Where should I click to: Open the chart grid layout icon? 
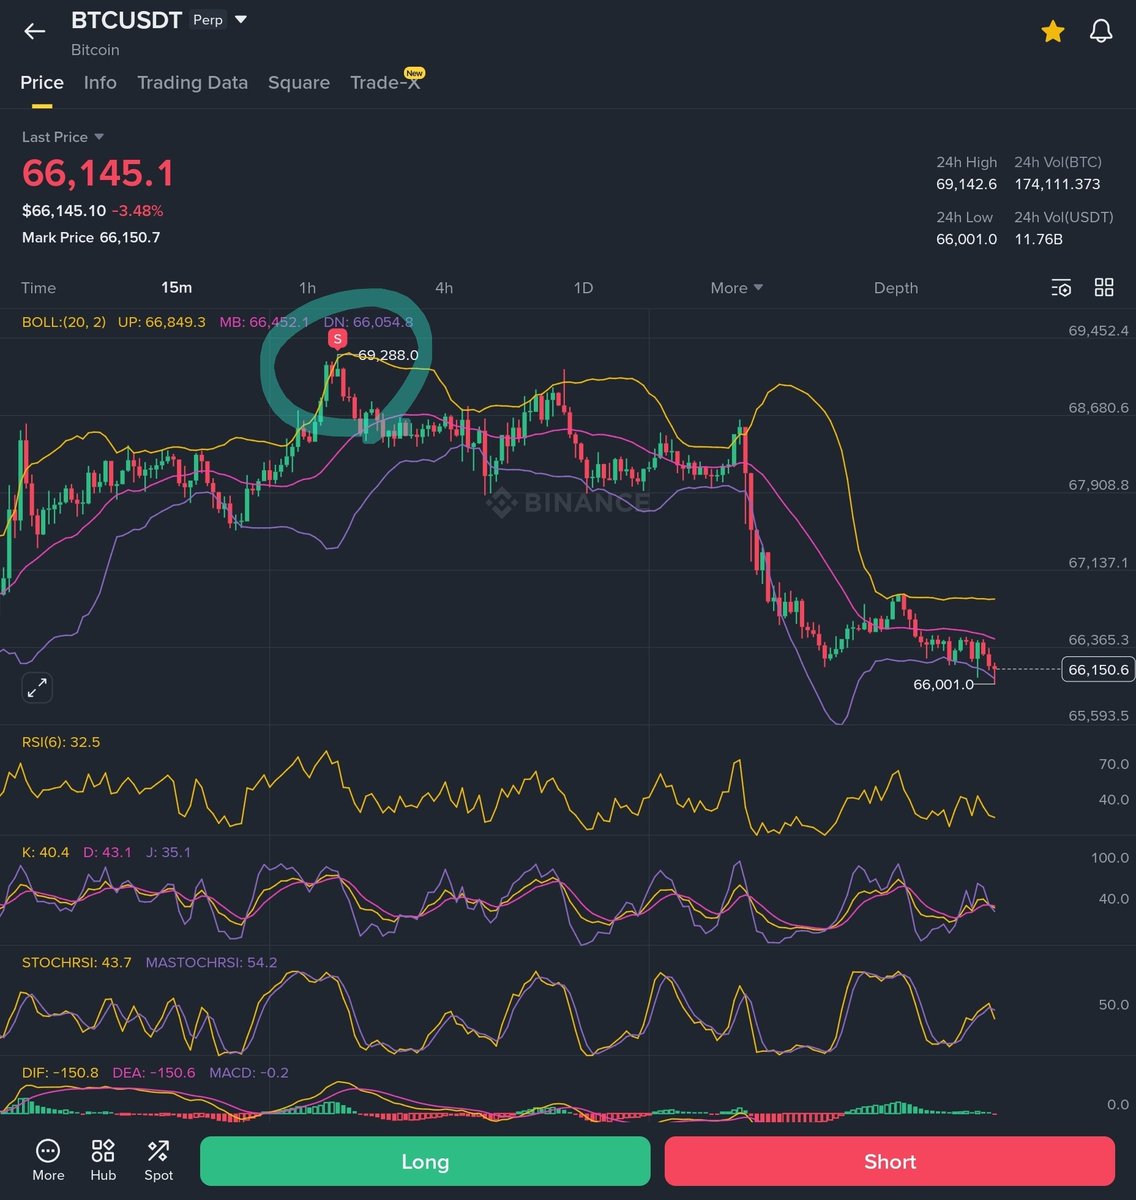pyautogui.click(x=1104, y=288)
